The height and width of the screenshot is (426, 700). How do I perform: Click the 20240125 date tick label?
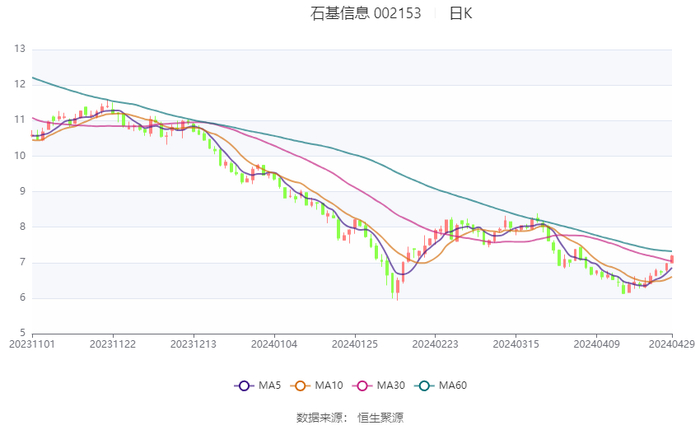(x=353, y=343)
